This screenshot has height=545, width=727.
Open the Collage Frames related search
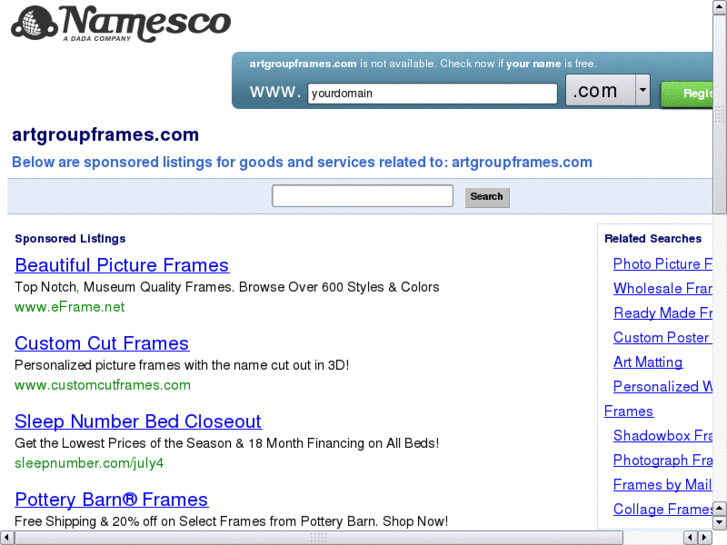pos(663,509)
